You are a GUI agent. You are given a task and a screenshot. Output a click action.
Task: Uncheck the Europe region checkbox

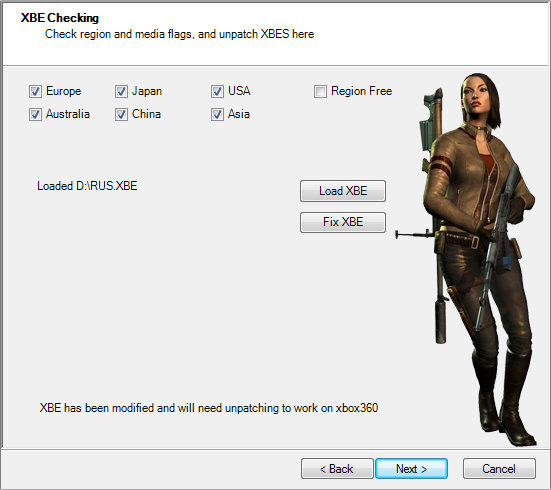(x=35, y=91)
